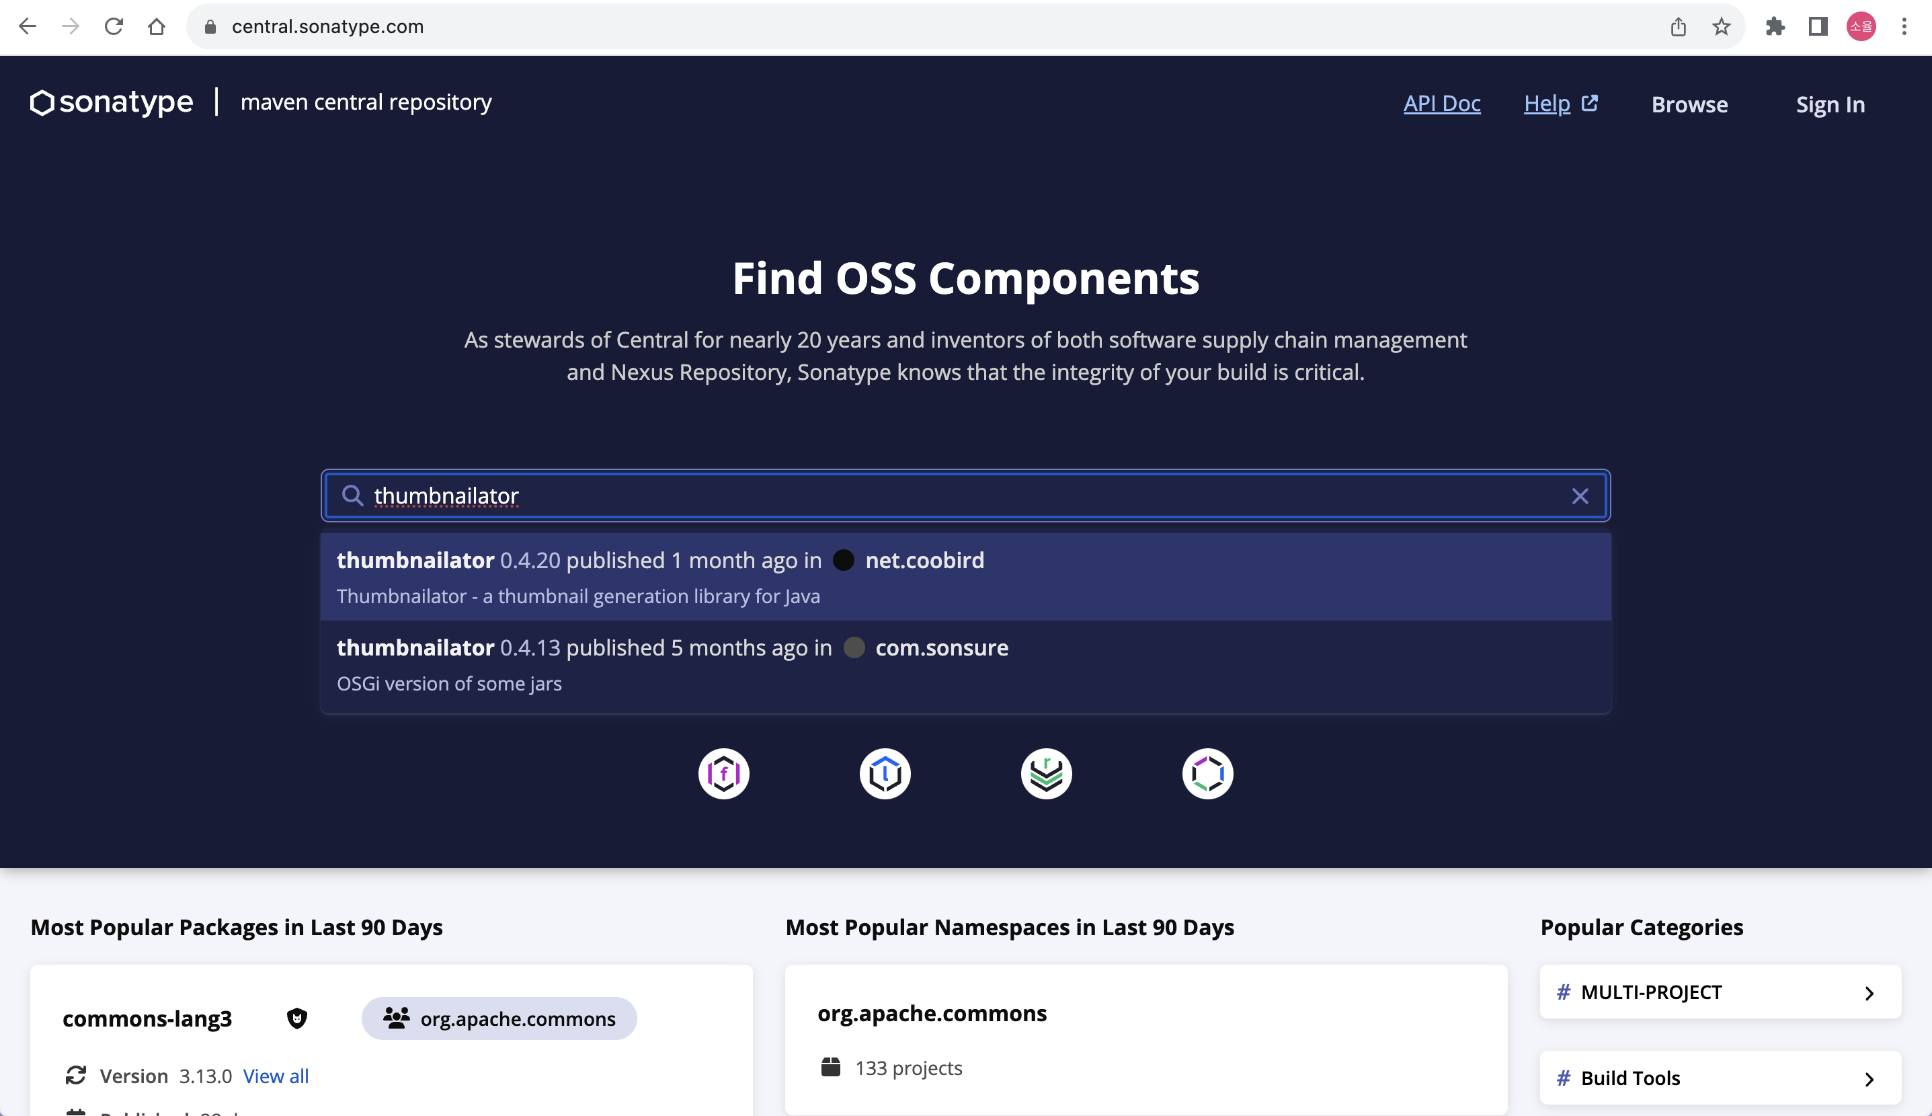Open org.apache.commons namespace badge
1932x1116 pixels.
(x=499, y=1019)
